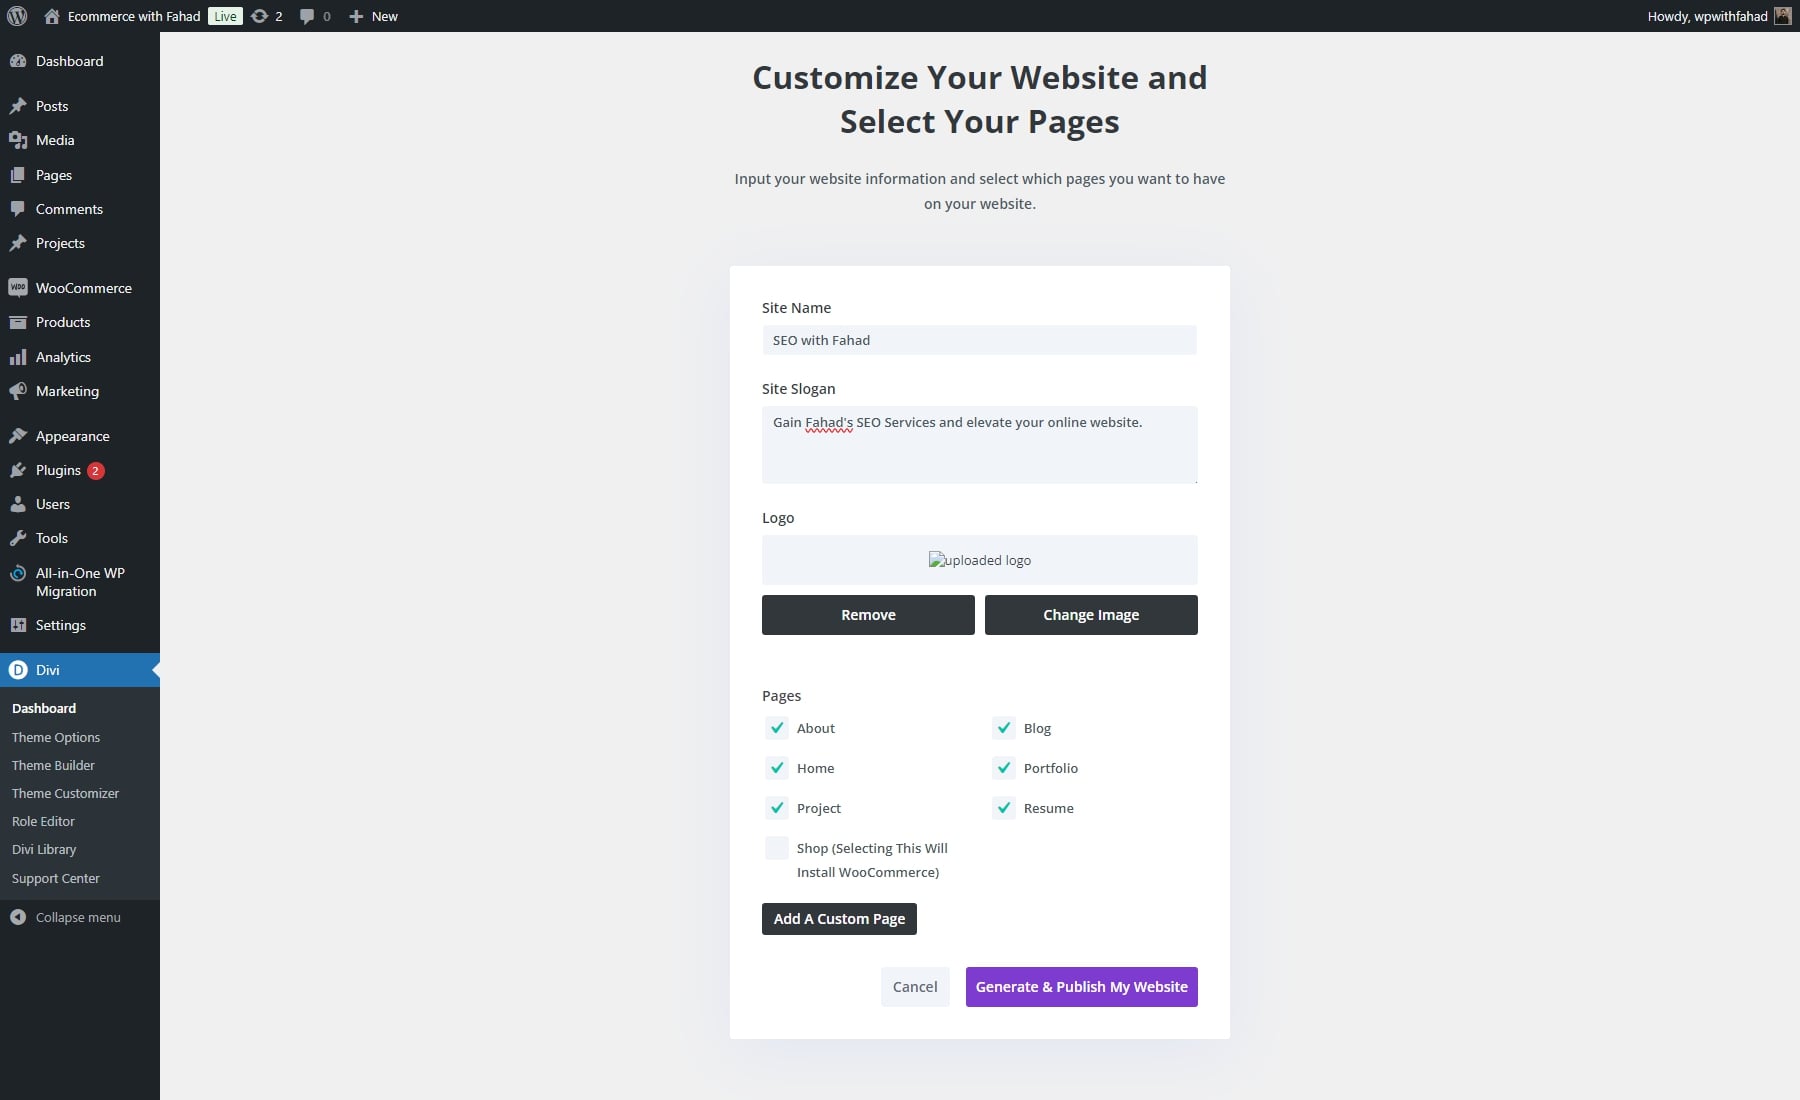Click inside the Site Name field

[979, 340]
